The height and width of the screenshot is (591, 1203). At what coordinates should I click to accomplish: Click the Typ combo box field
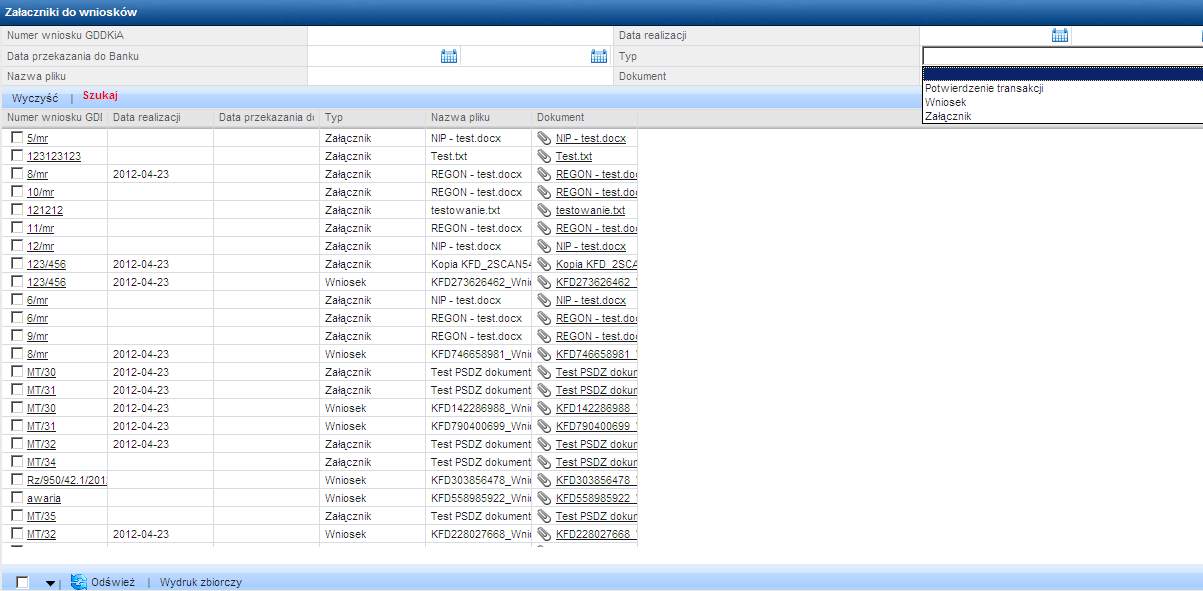point(1062,56)
